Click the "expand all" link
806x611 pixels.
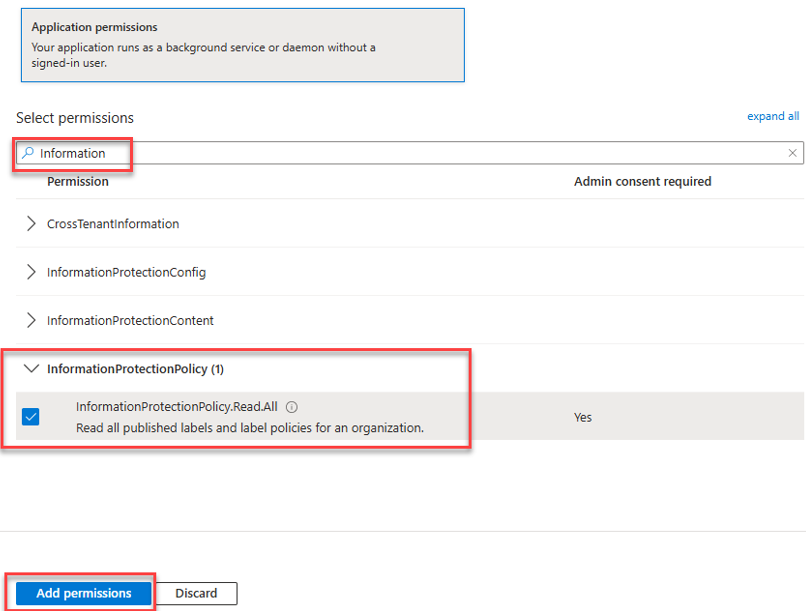point(773,116)
